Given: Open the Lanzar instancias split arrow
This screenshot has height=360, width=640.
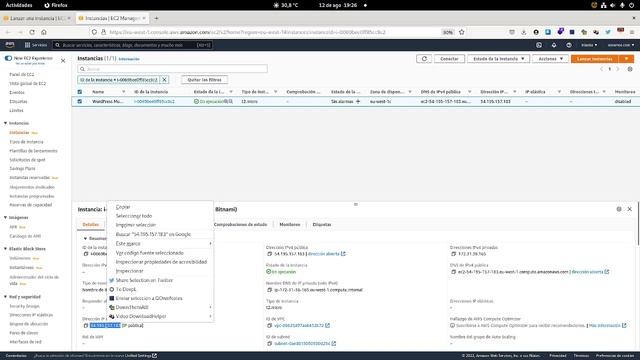Looking at the screenshot, I should point(627,59).
